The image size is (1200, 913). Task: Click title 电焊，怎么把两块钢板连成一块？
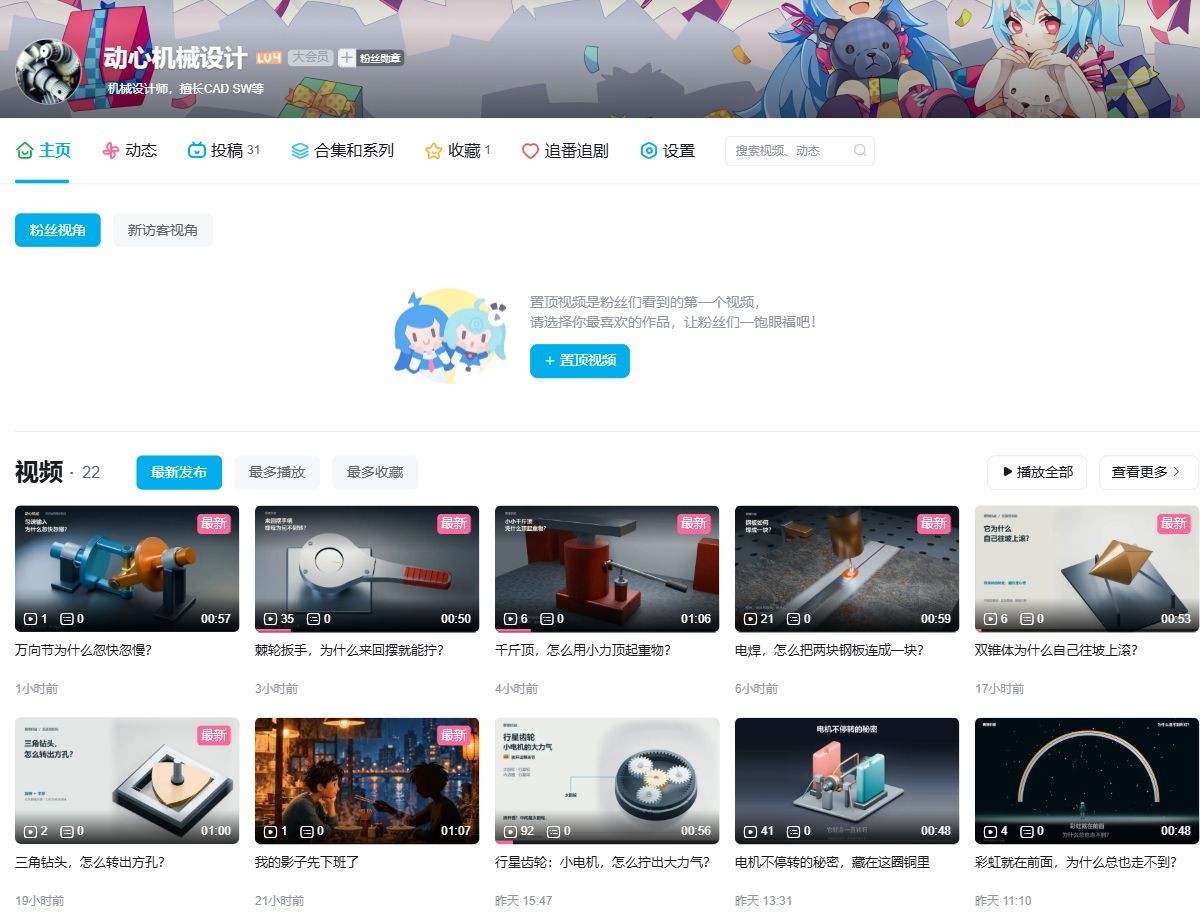[829, 650]
